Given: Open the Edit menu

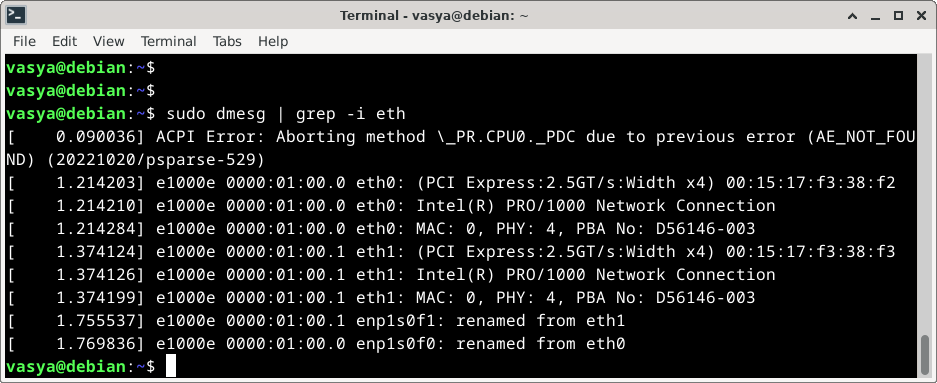Looking at the screenshot, I should pyautogui.click(x=65, y=41).
